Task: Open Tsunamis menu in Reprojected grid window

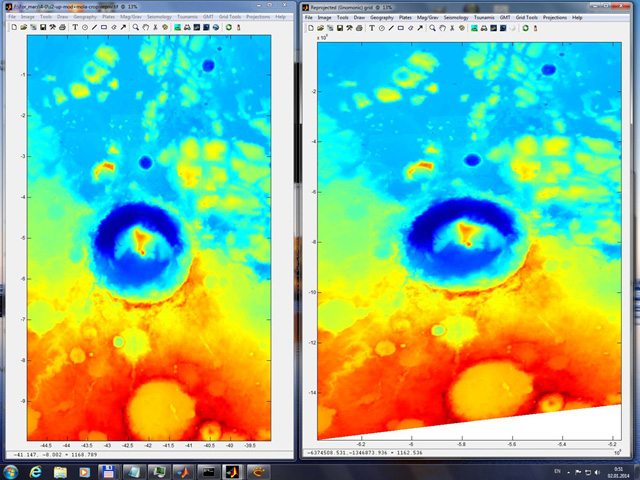Action: 484,18
